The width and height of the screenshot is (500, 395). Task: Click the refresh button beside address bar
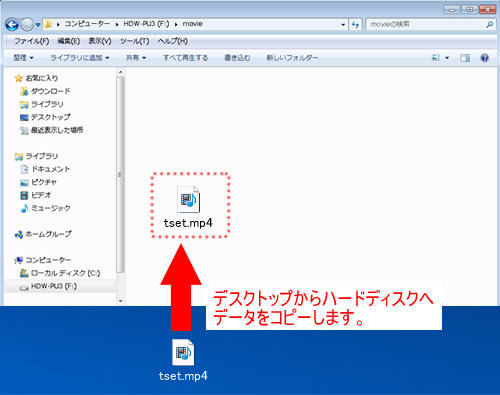tap(355, 24)
